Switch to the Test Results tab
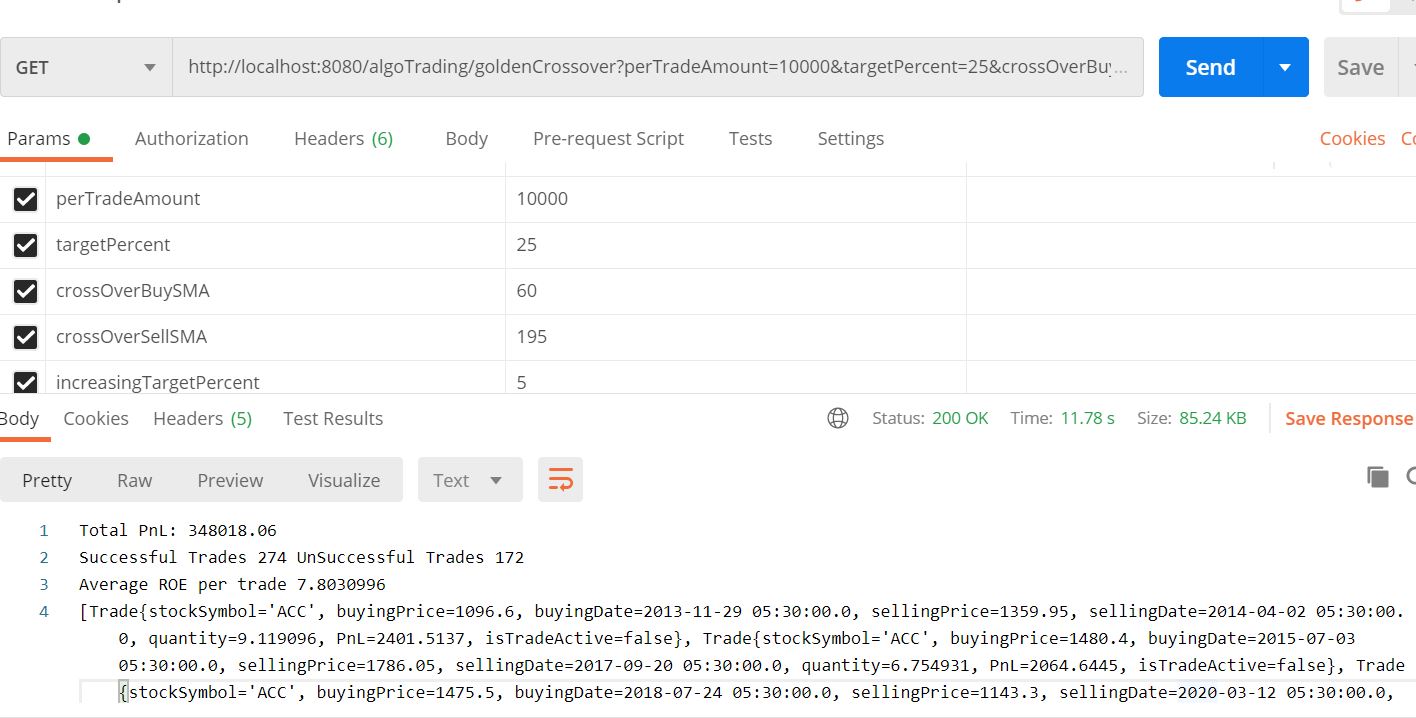The image size is (1416, 718). [x=332, y=418]
